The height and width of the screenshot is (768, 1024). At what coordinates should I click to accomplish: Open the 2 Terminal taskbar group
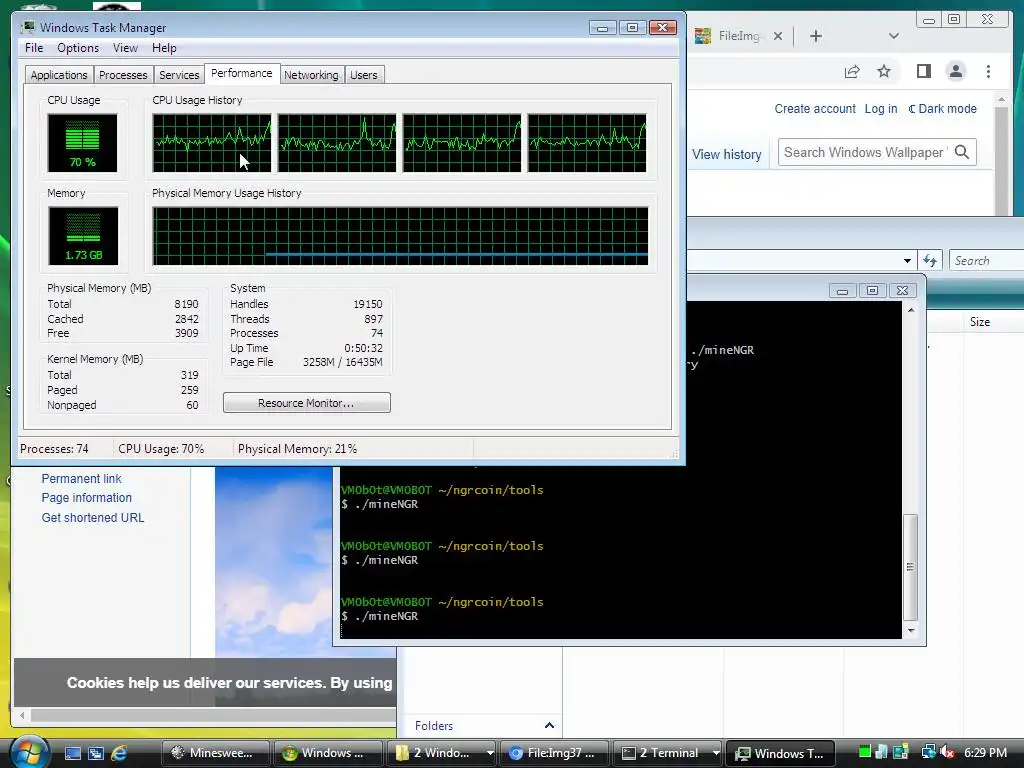tap(669, 753)
